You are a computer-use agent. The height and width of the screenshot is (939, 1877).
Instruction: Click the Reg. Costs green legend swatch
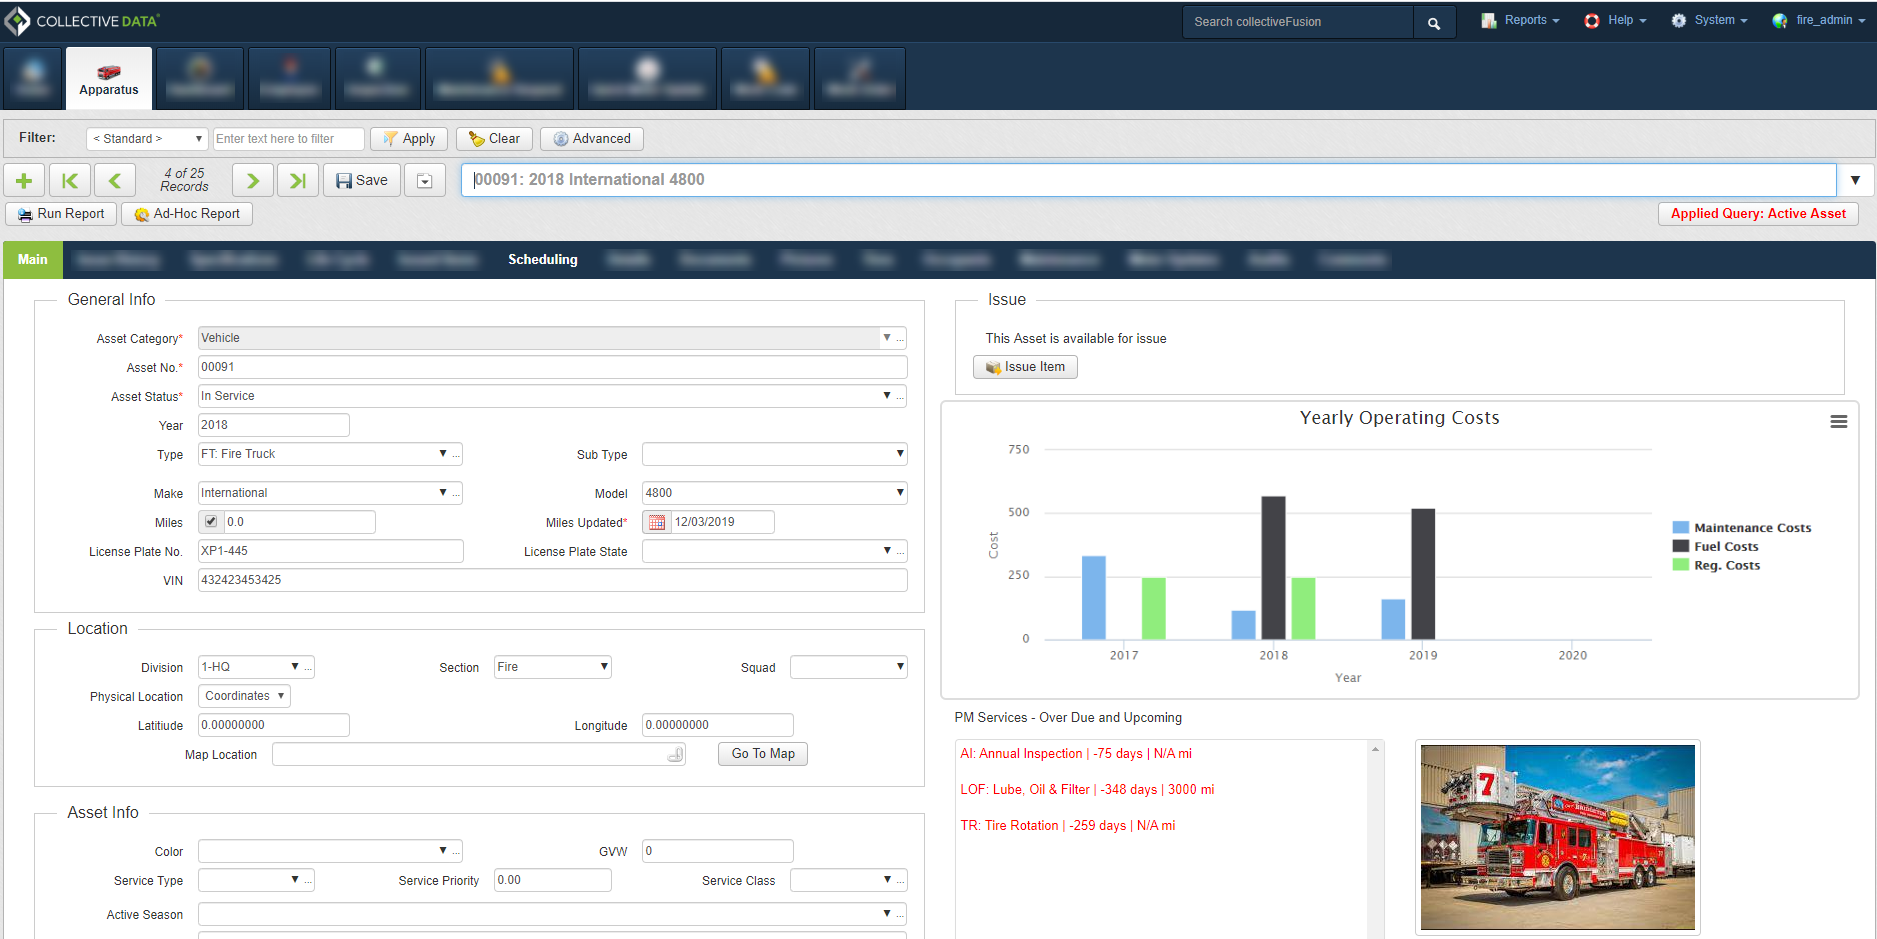point(1681,565)
